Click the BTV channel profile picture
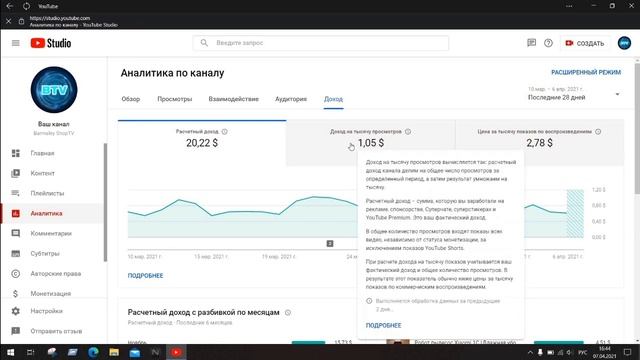The width and height of the screenshot is (640, 360). [x=54, y=90]
